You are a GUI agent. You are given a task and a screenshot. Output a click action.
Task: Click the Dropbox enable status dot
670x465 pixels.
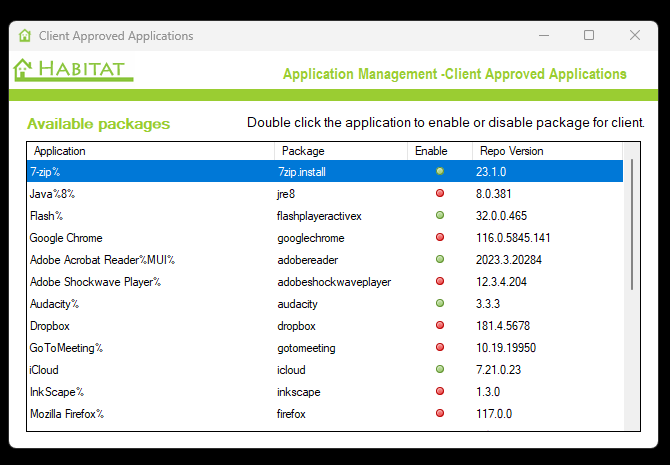pyautogui.click(x=439, y=325)
